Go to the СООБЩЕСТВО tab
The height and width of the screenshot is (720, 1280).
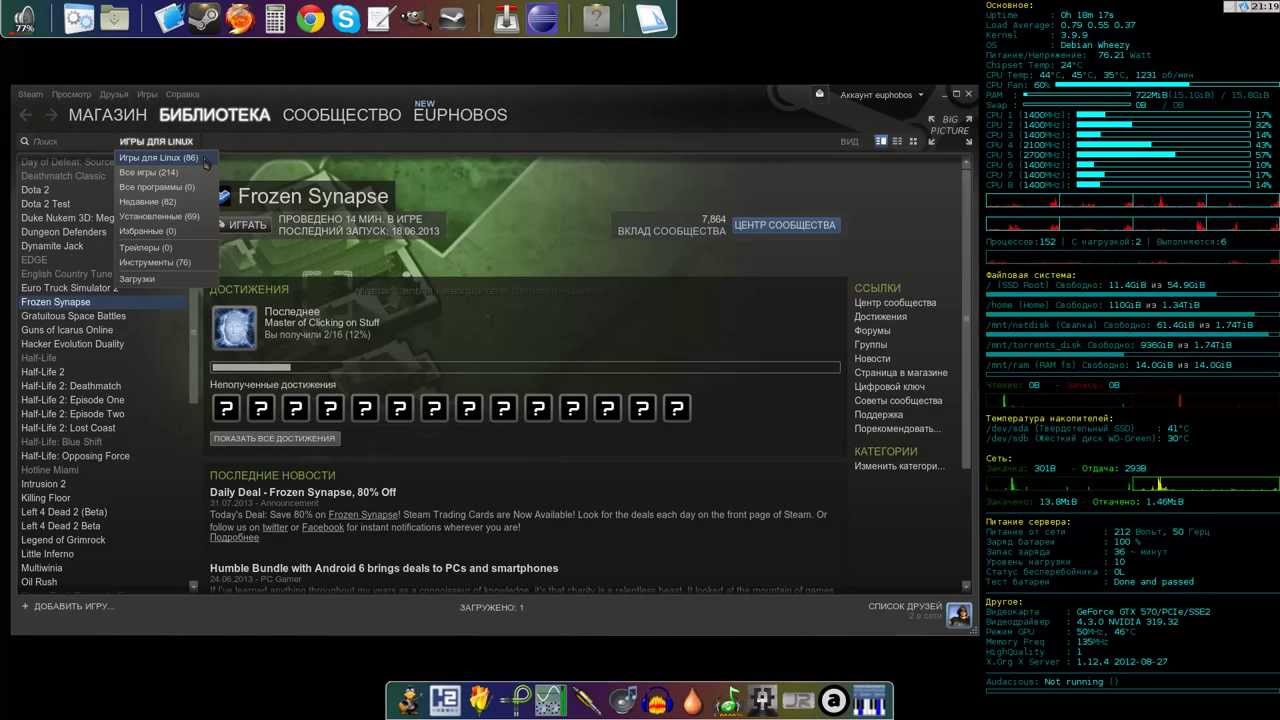pyautogui.click(x=342, y=115)
